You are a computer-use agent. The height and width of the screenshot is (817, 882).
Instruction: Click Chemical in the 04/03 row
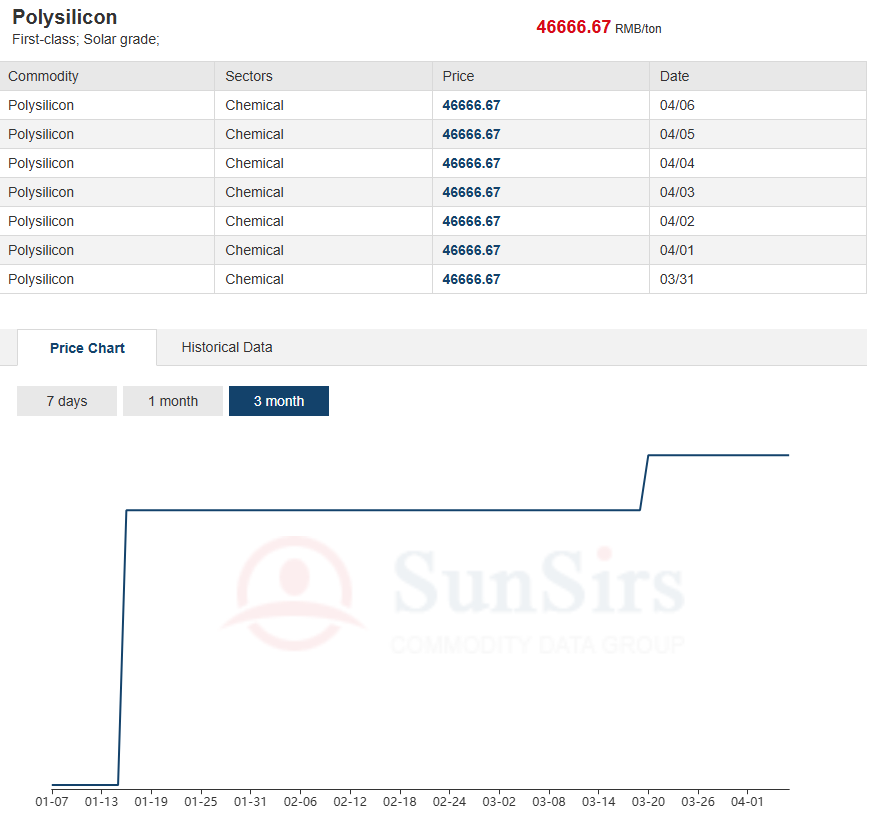254,192
